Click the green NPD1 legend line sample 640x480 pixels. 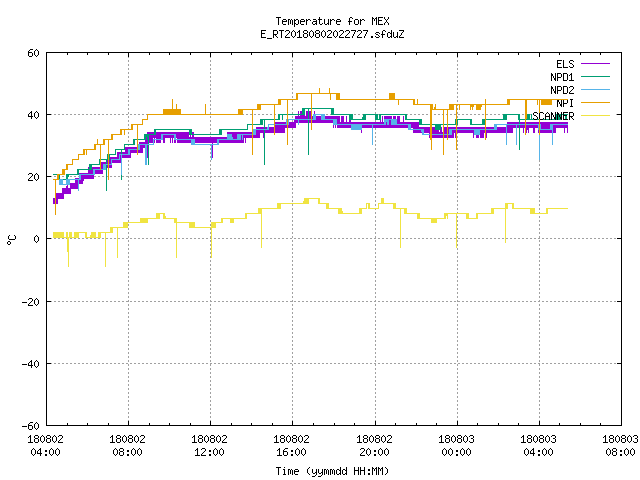(x=595, y=76)
